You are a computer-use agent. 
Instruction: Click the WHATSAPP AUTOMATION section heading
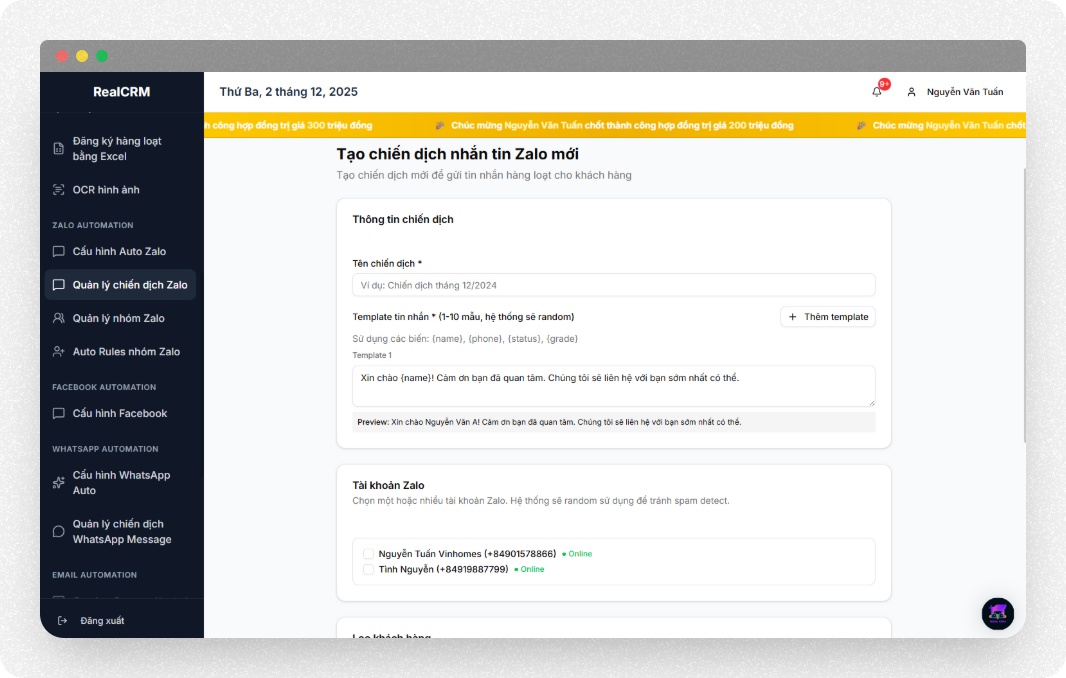pyautogui.click(x=105, y=449)
